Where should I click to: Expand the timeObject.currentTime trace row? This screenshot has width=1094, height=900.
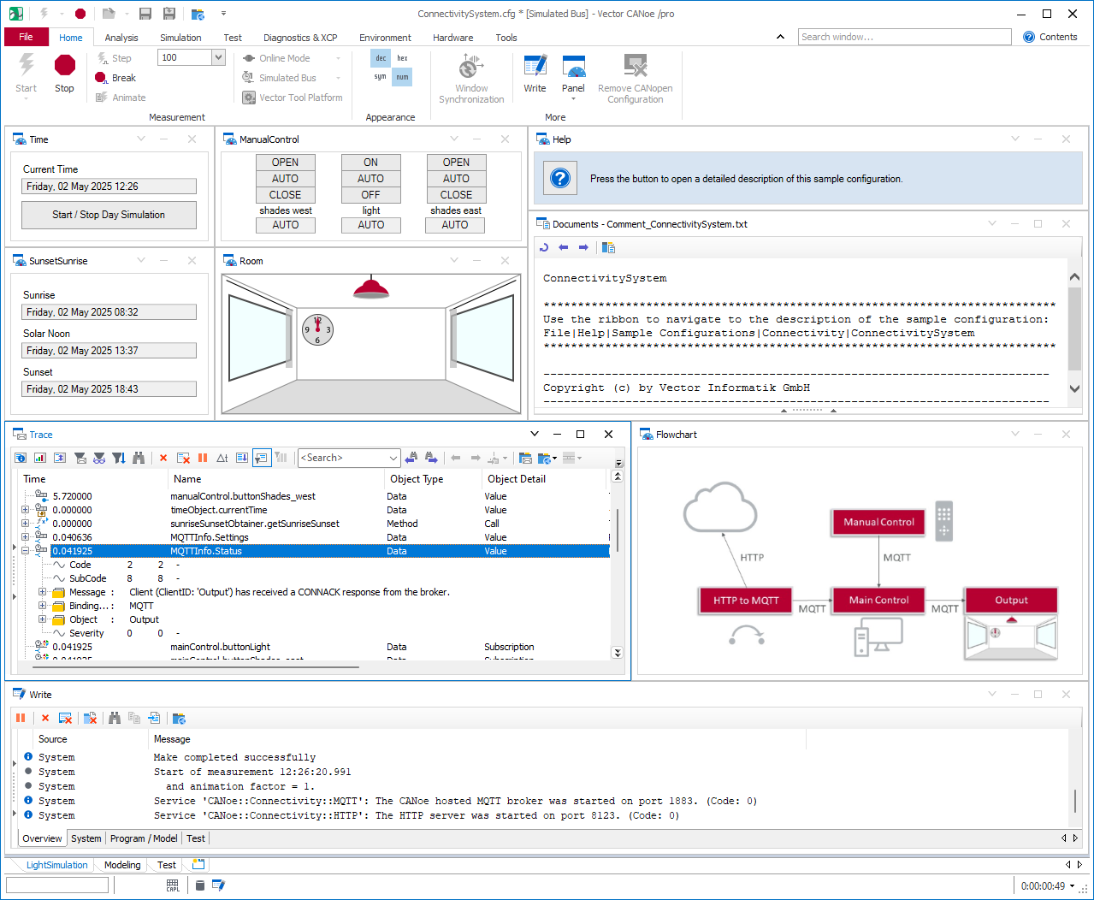[x=25, y=510]
